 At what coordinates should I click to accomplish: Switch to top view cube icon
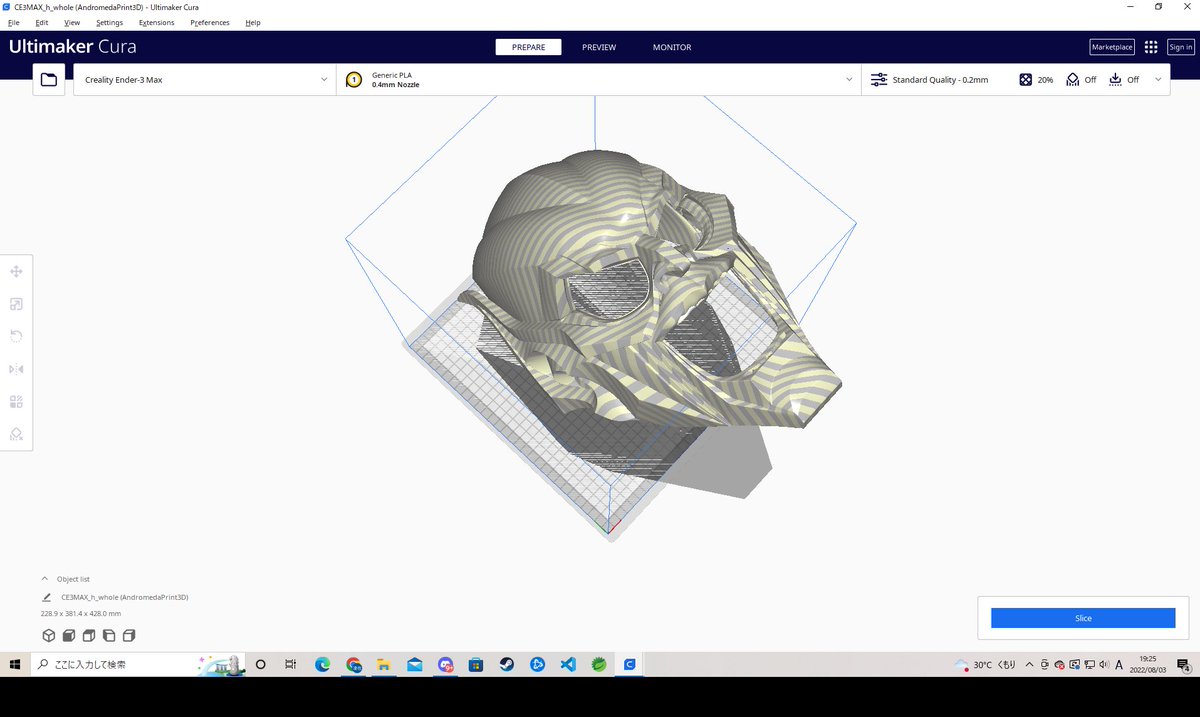89,635
